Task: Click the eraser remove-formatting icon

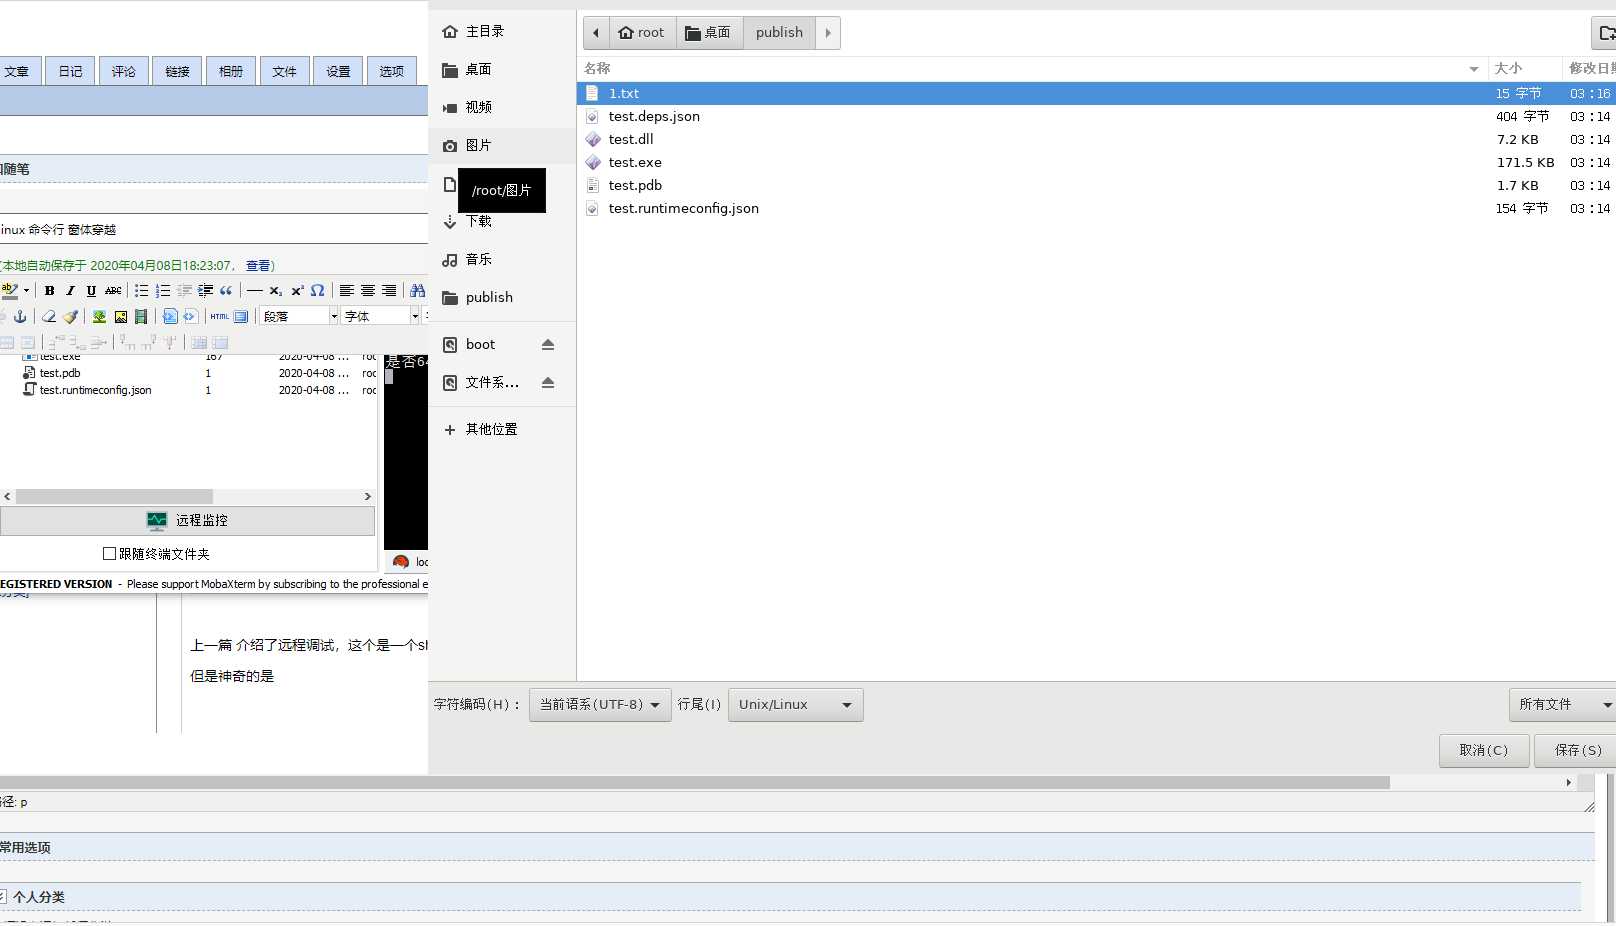Action: [48, 316]
